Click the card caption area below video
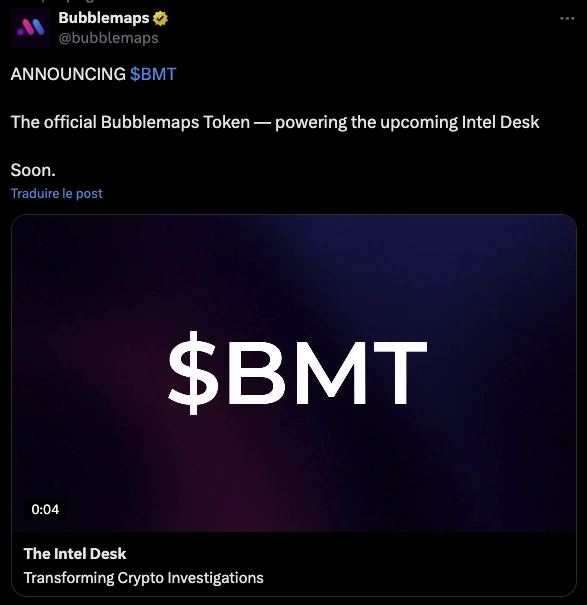This screenshot has width=587, height=605. click(x=294, y=564)
